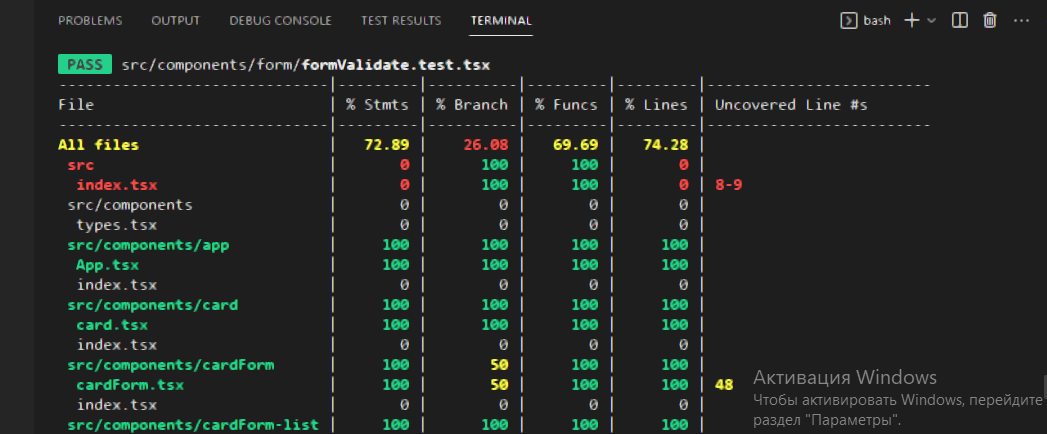The image size is (1047, 434).
Task: Click All files branch value 26.08
Action: tap(485, 145)
